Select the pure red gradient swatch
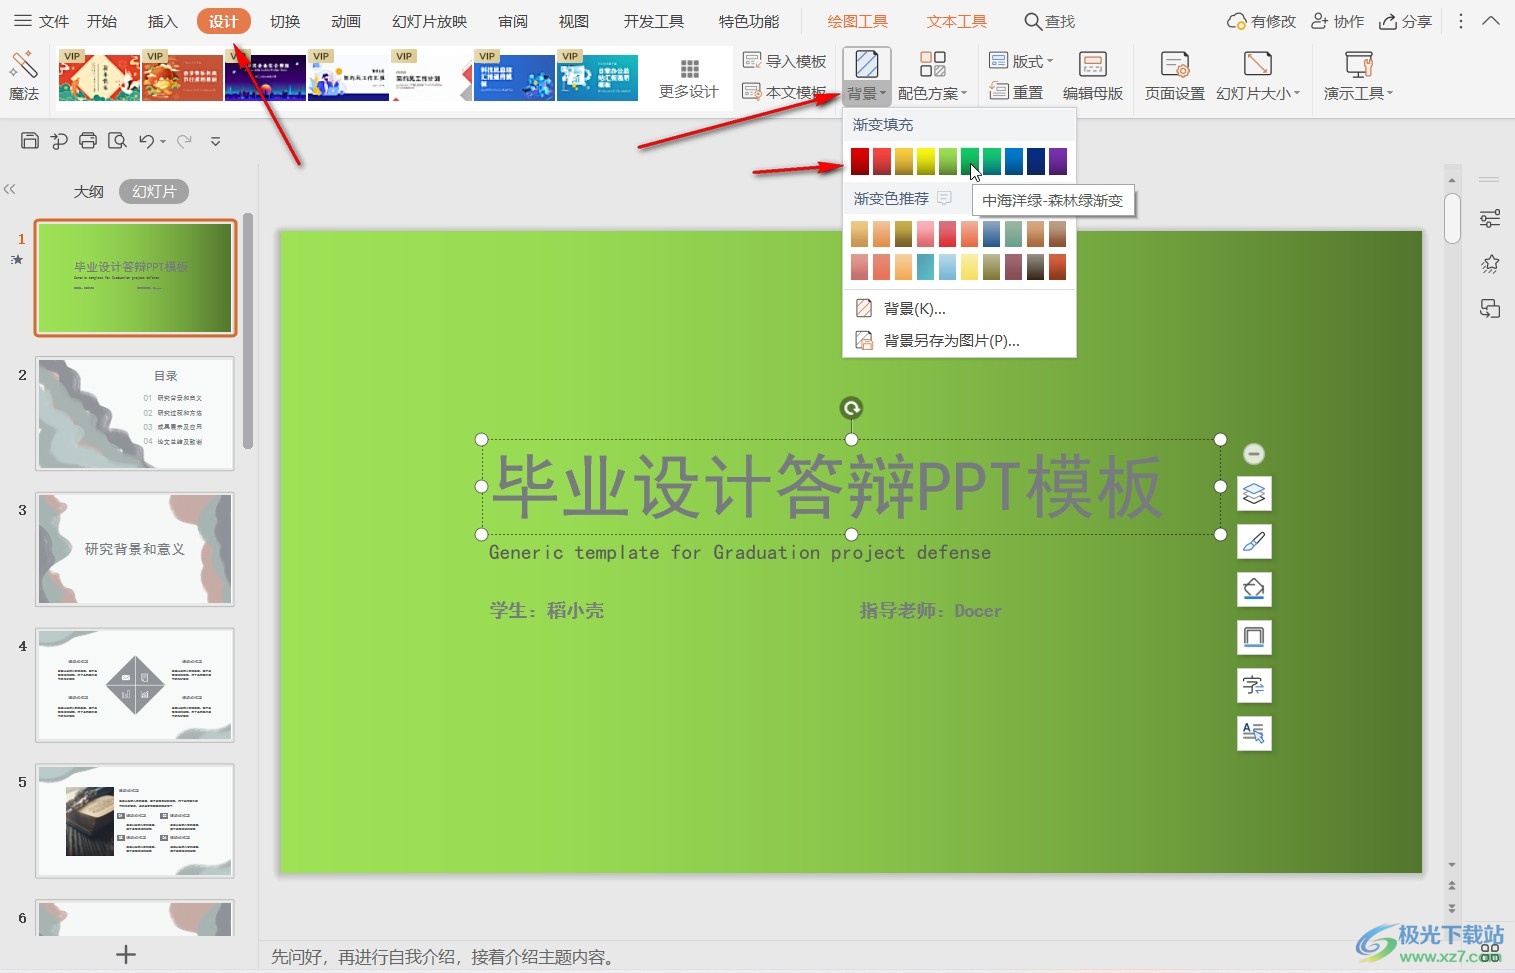The width and height of the screenshot is (1515, 973). [860, 161]
